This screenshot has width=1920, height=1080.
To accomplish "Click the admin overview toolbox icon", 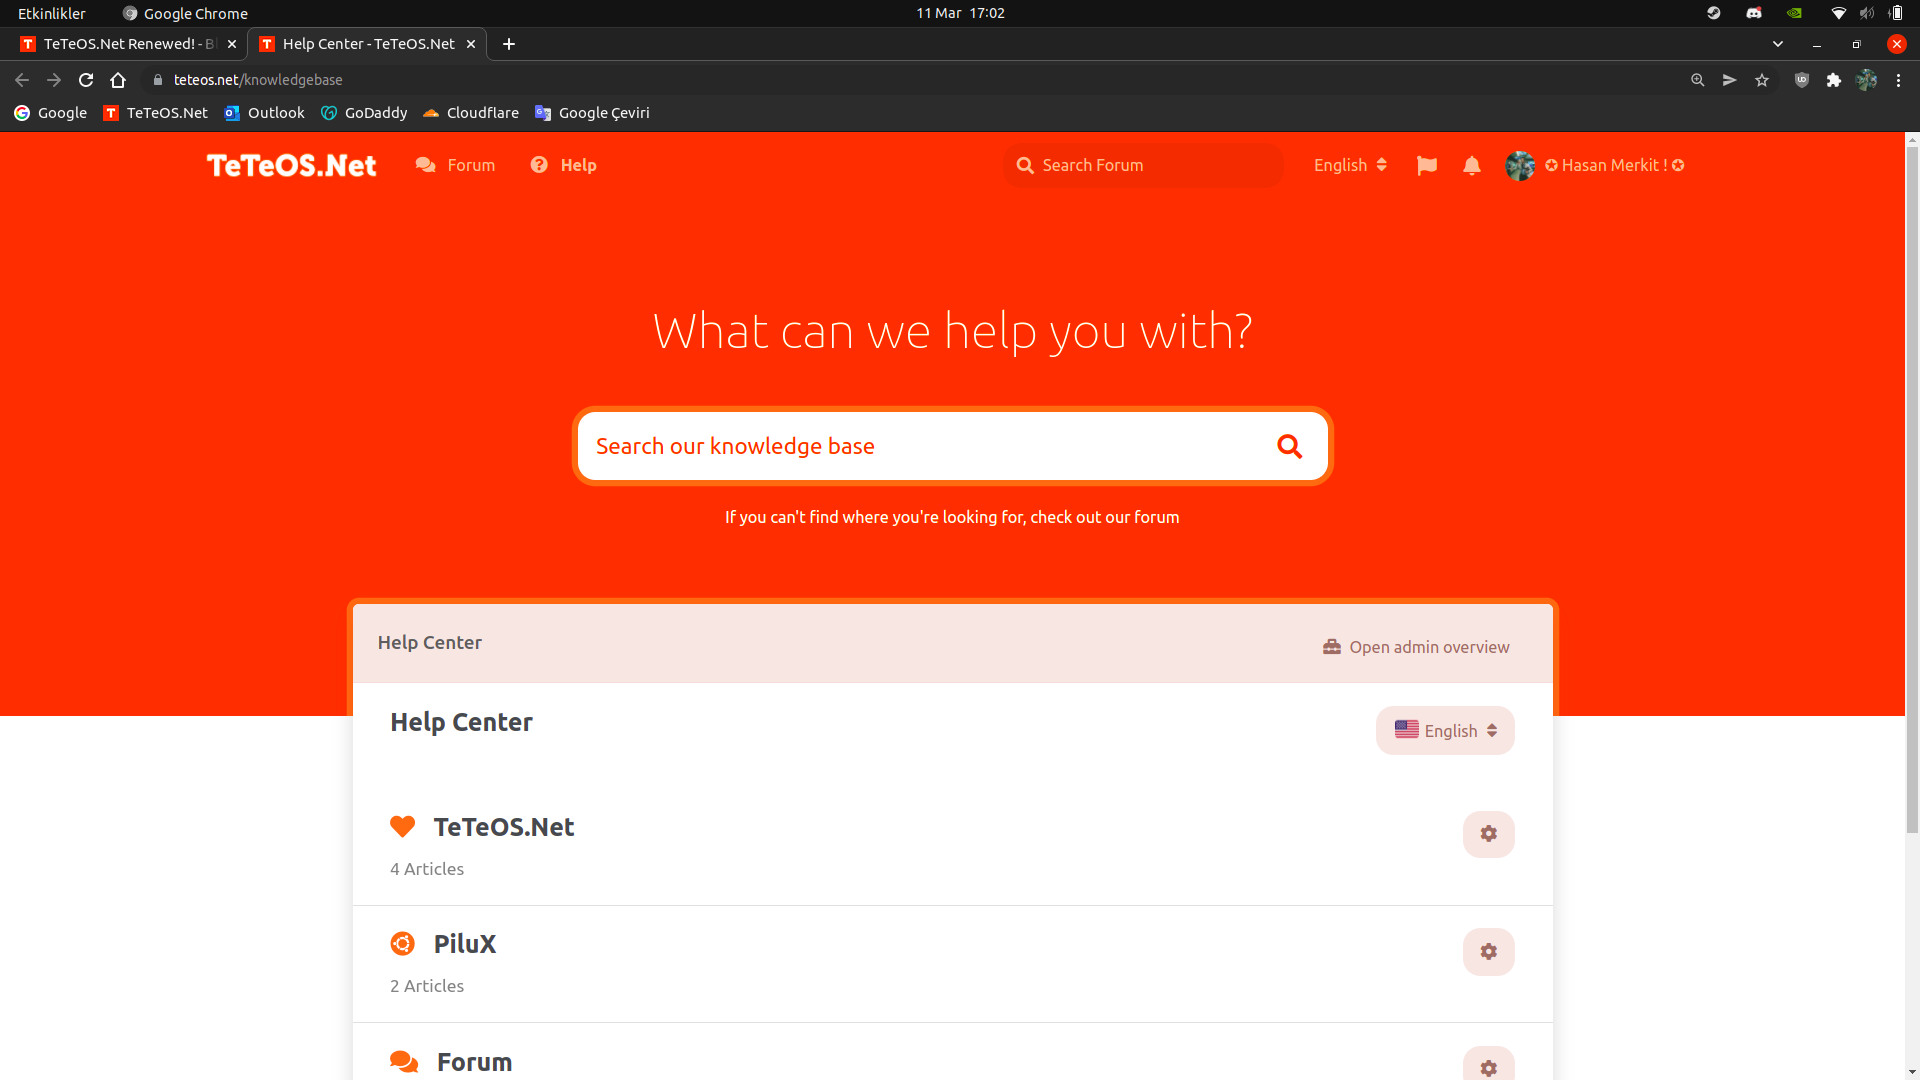I will (1332, 647).
